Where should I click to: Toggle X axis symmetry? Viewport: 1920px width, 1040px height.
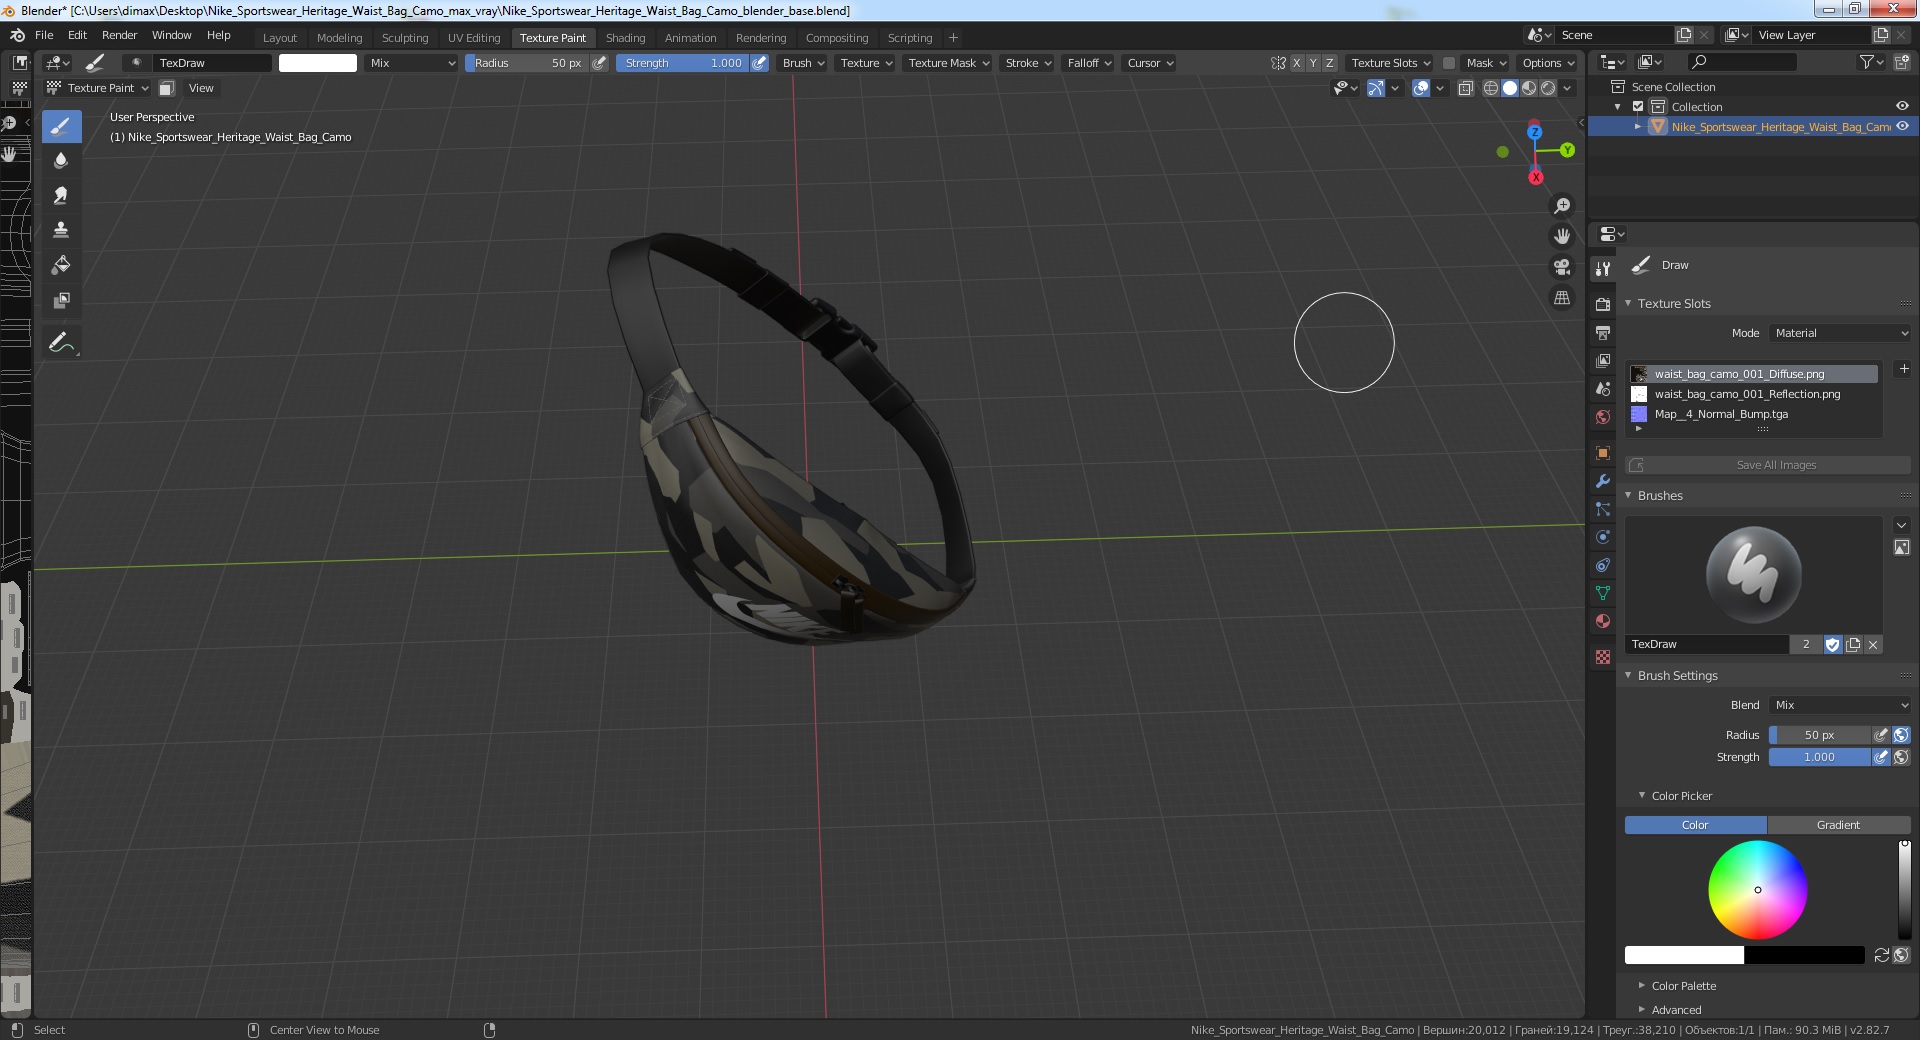[1296, 63]
